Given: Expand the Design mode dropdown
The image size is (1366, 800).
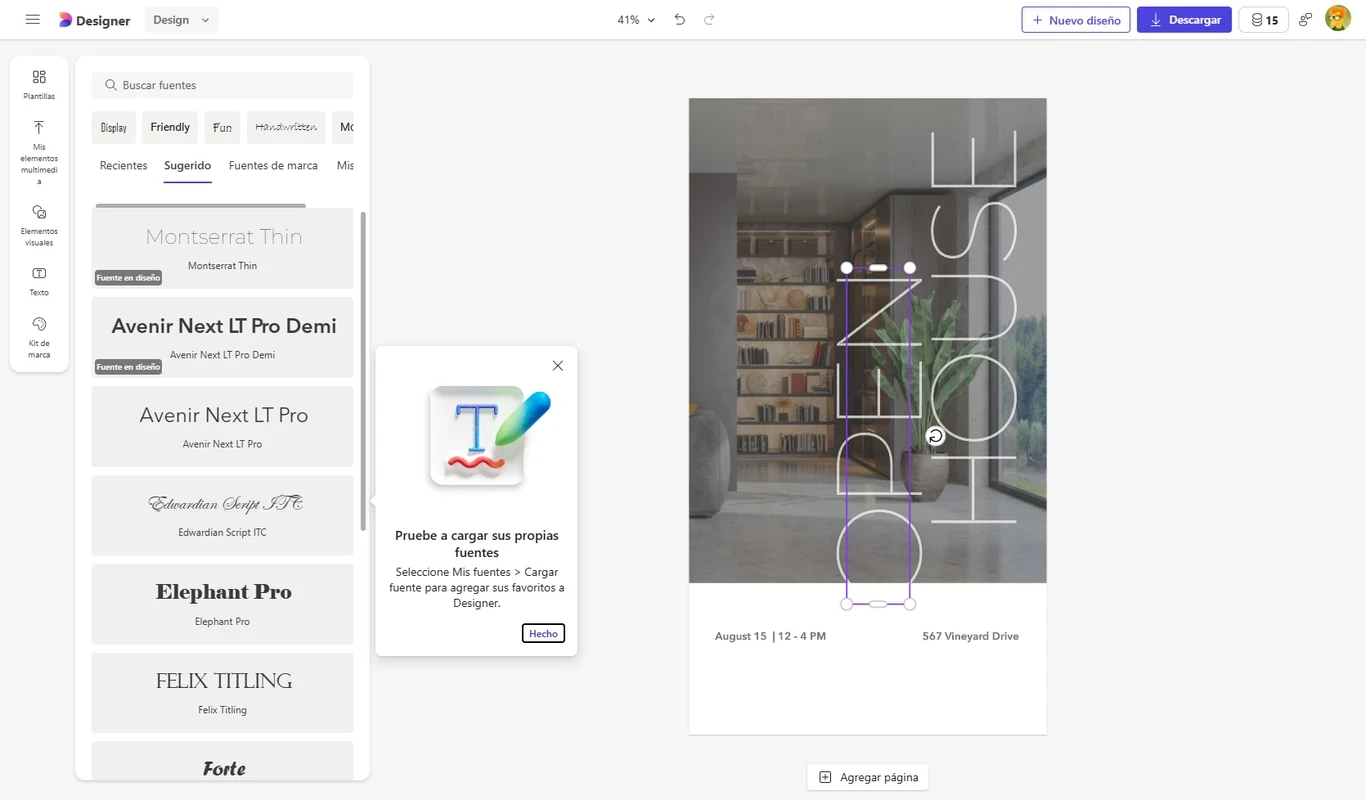Looking at the screenshot, I should 181,20.
